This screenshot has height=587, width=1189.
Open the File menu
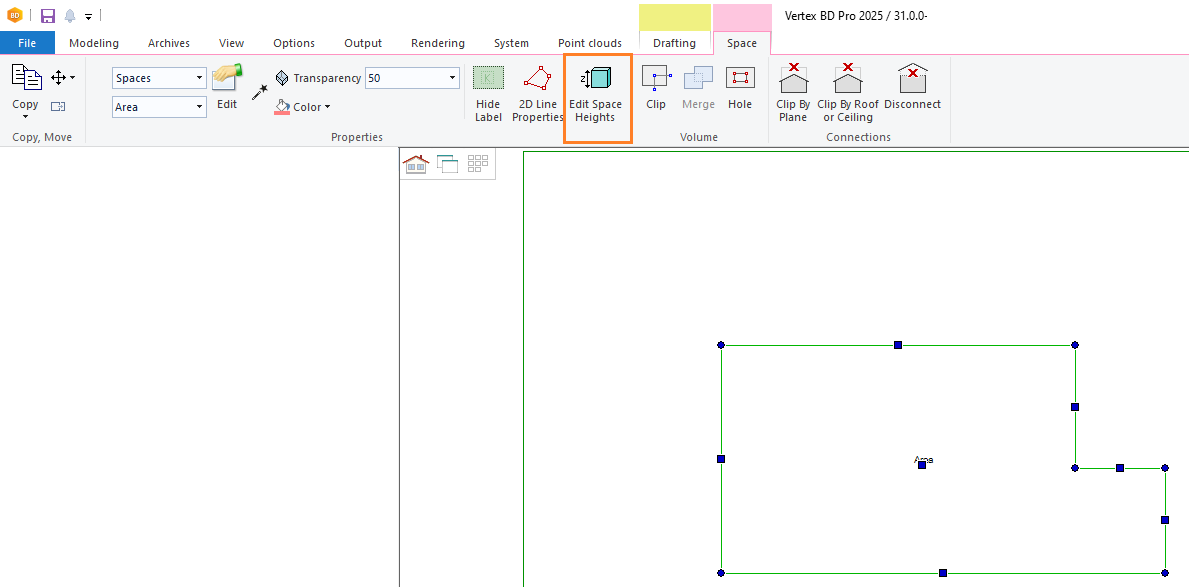click(x=27, y=43)
